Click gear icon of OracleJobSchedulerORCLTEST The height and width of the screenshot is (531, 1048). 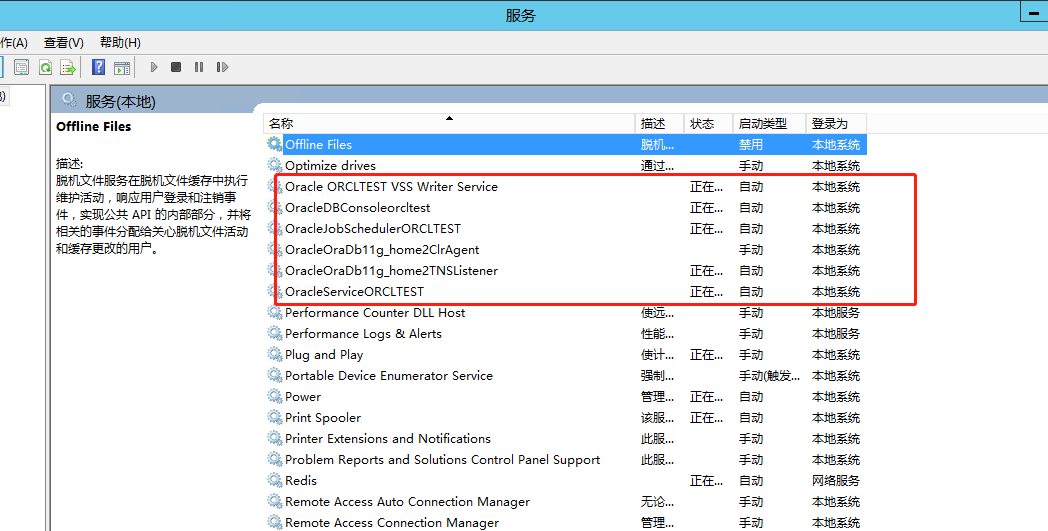pos(274,228)
